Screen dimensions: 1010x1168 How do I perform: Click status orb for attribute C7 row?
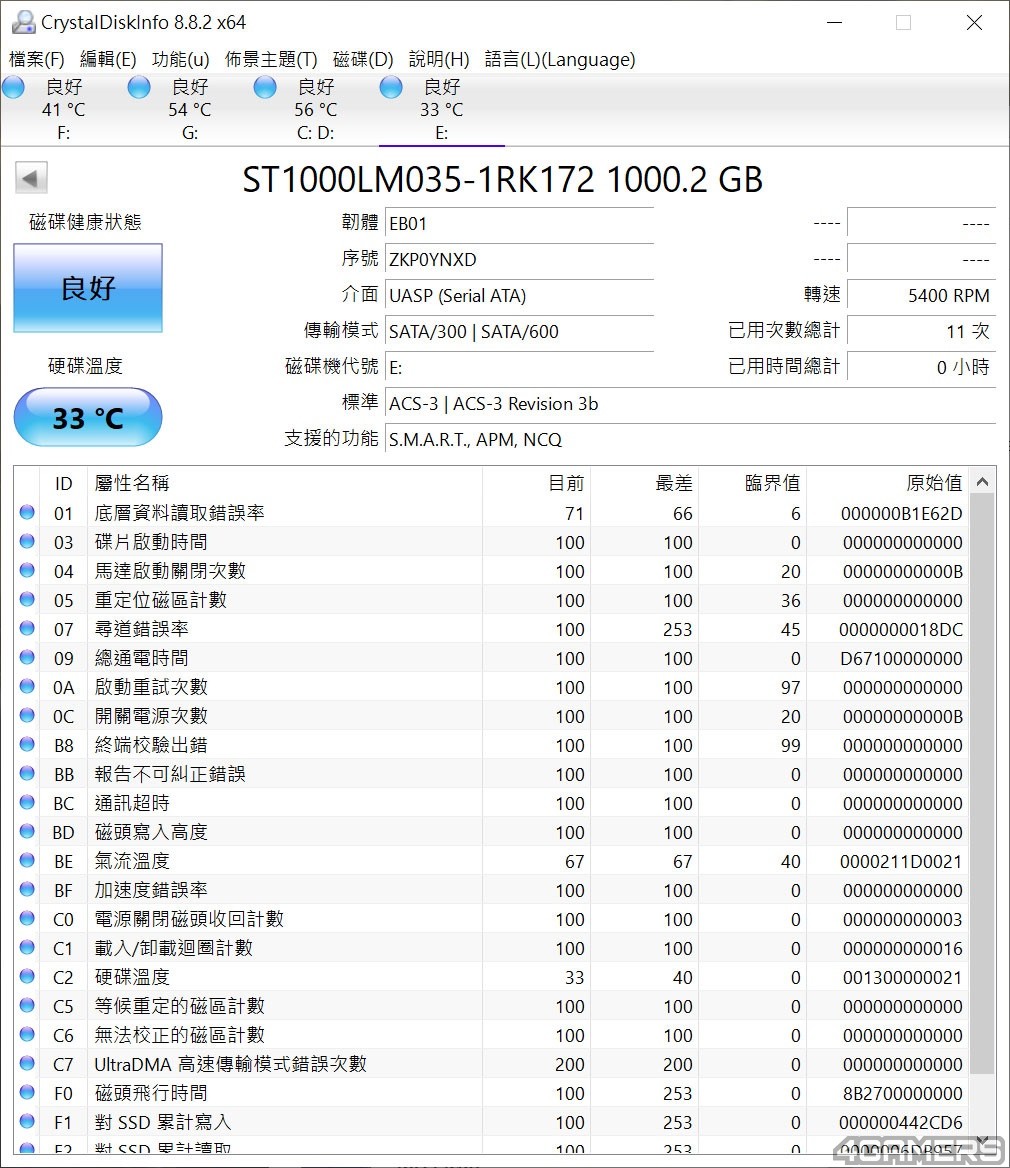[27, 1064]
